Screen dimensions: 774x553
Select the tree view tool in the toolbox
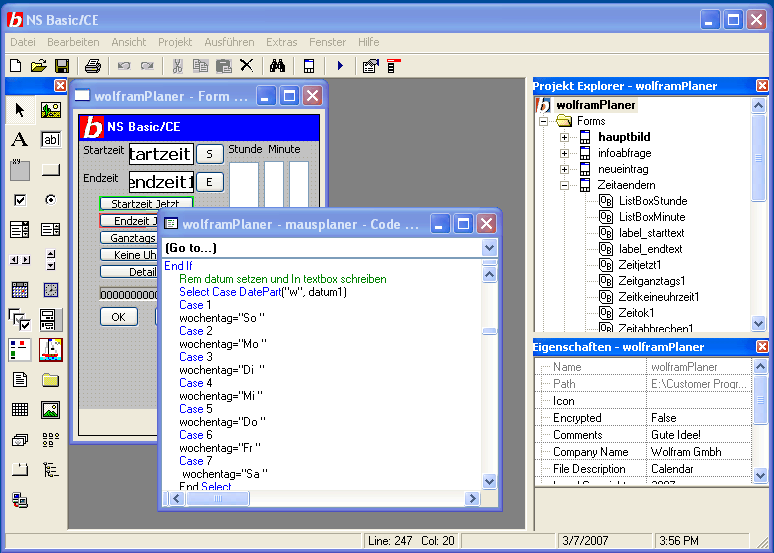(50, 470)
